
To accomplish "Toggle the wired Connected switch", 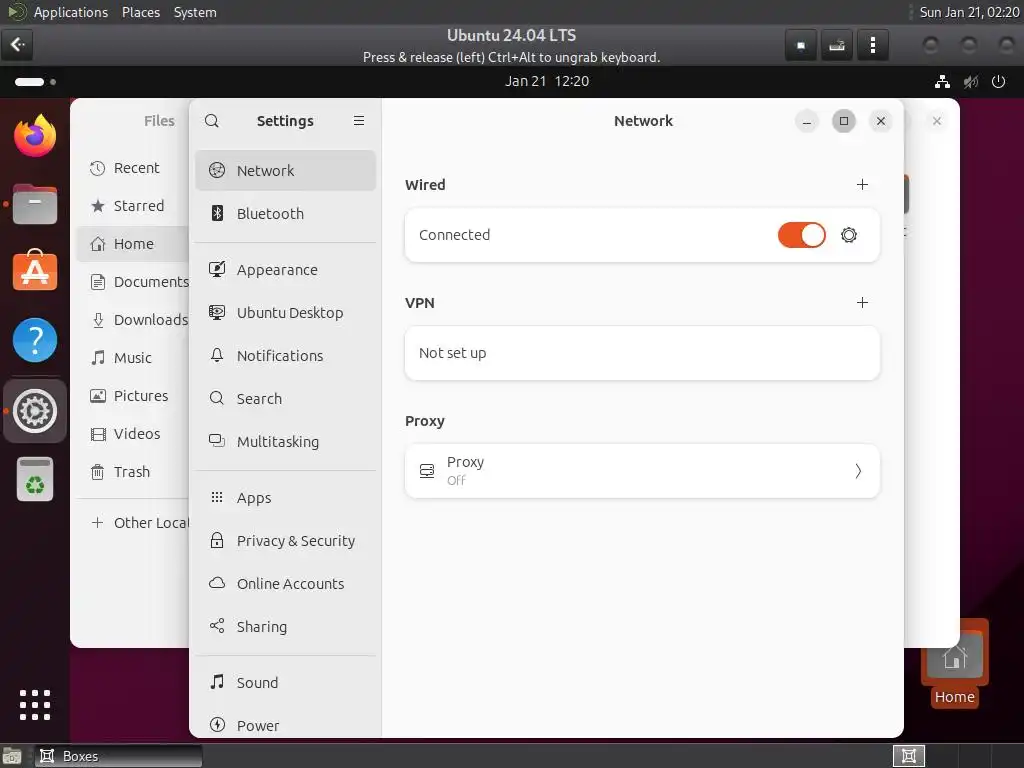I will coord(801,235).
